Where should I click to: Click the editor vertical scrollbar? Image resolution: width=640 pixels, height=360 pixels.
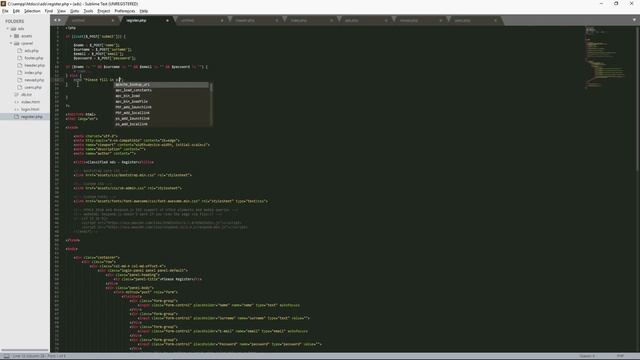point(637,98)
